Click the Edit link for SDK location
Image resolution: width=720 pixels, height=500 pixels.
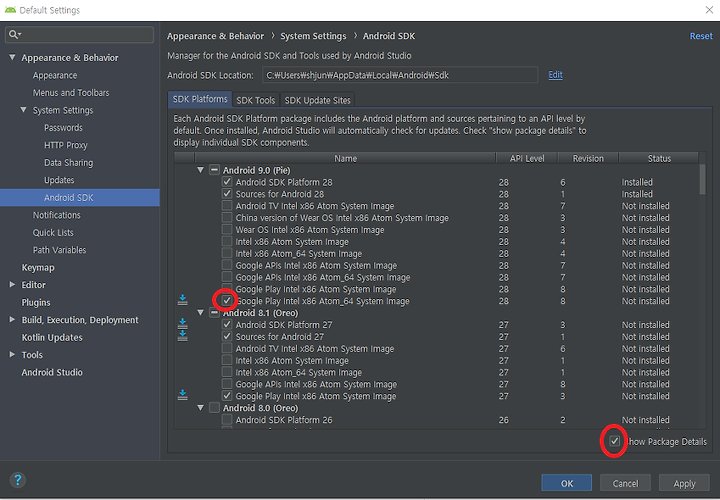555,74
